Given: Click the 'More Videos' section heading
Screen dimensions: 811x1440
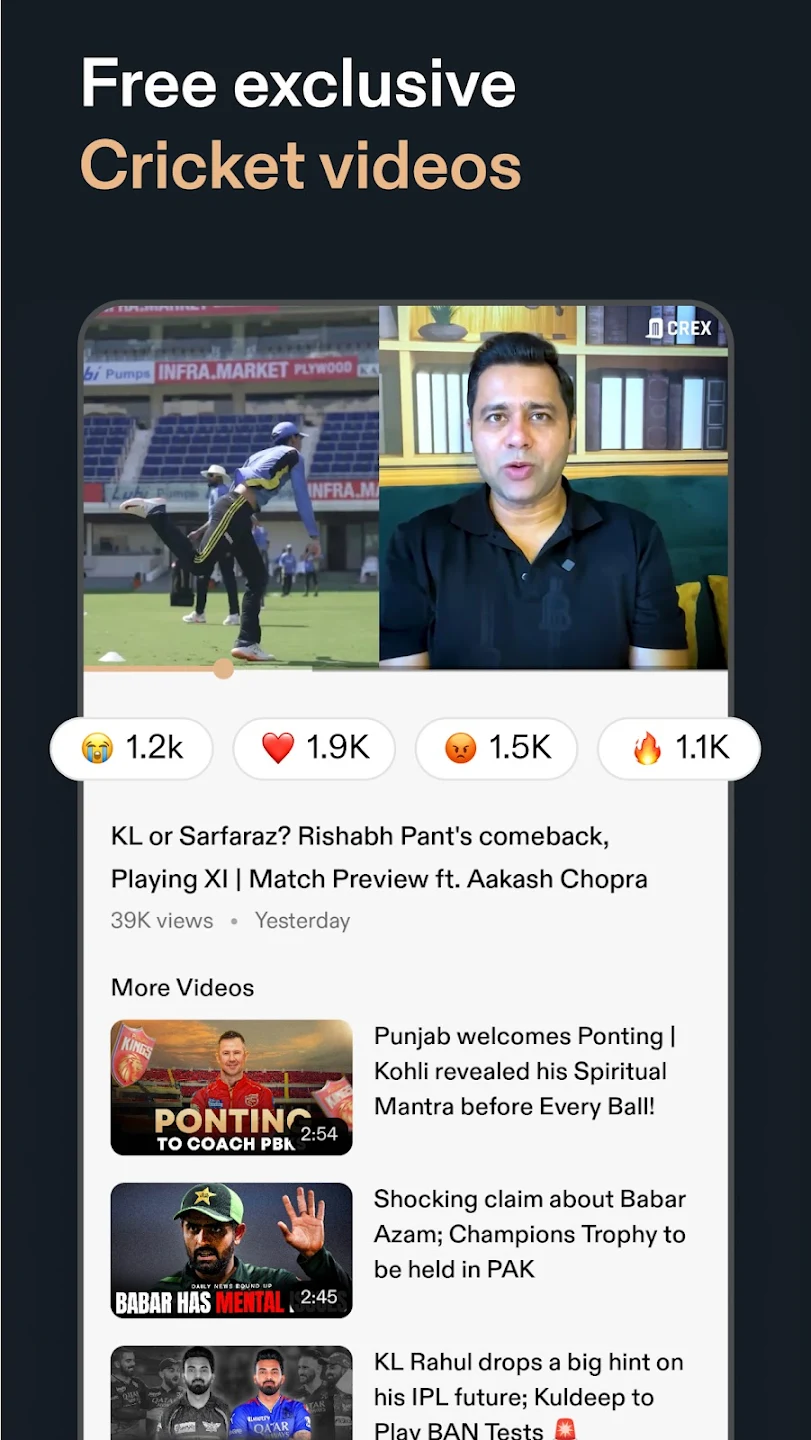Looking at the screenshot, I should 183,988.
